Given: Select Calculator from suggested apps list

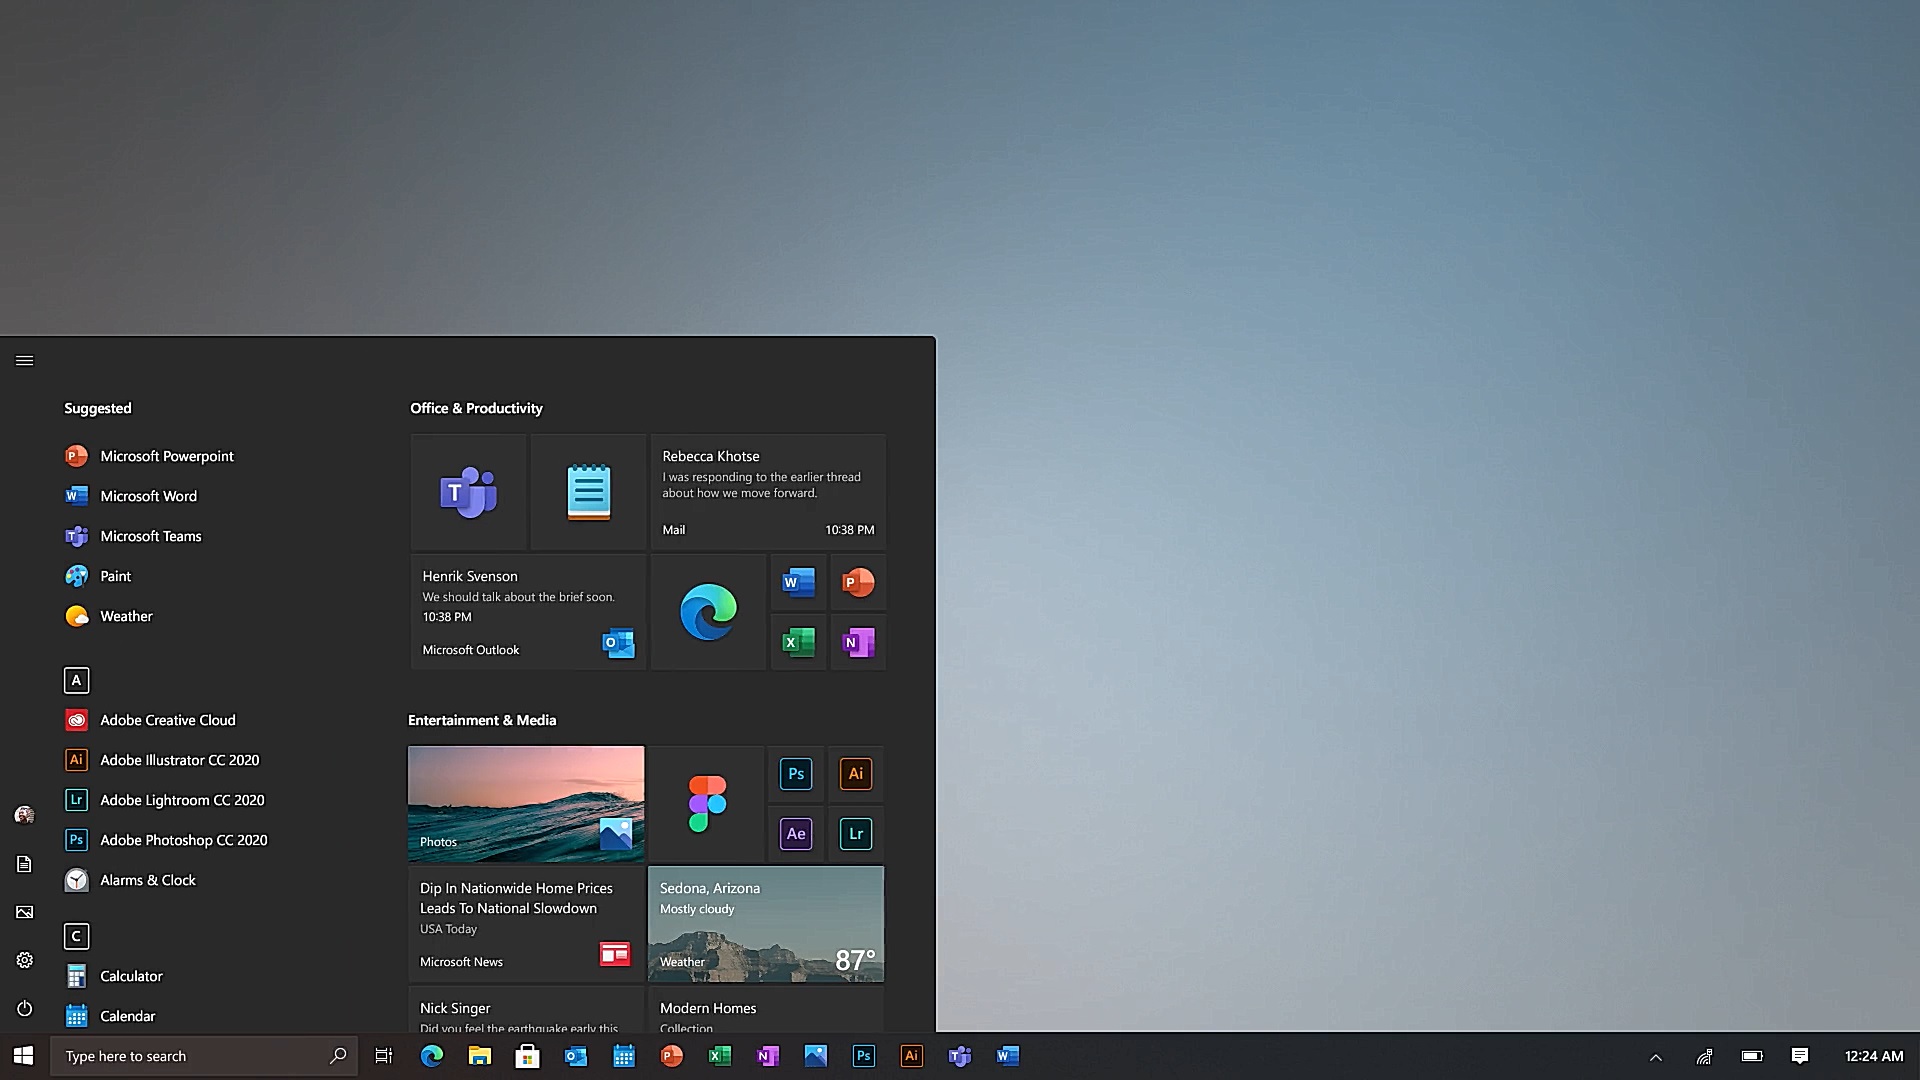Looking at the screenshot, I should click(x=131, y=975).
